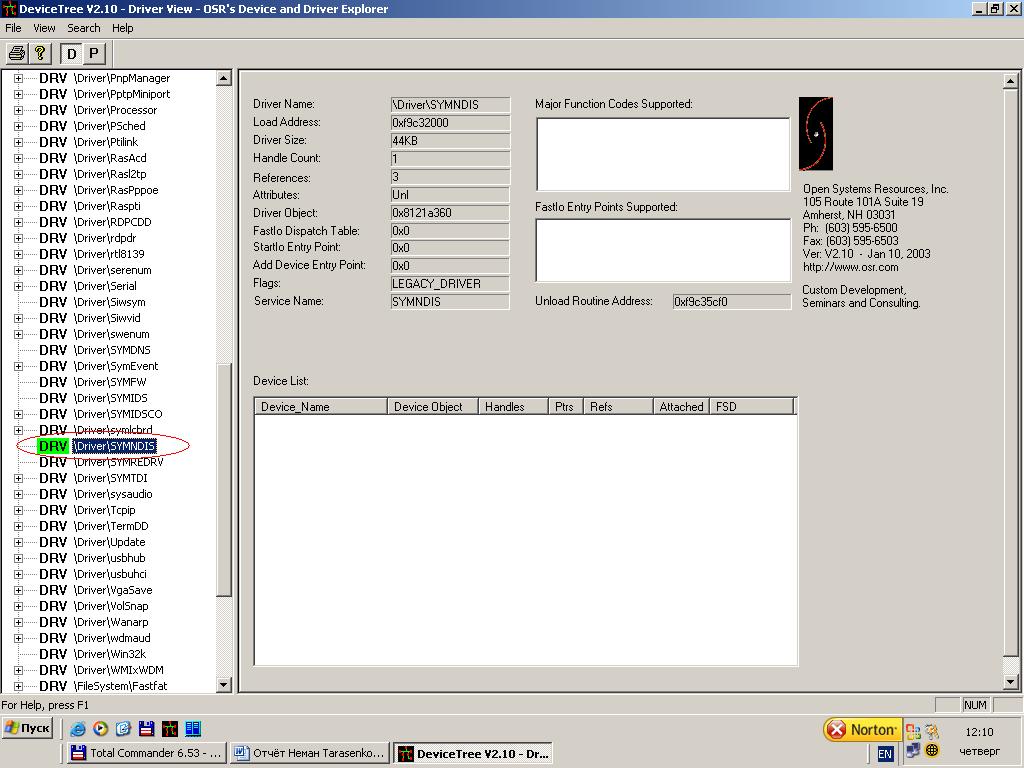The width and height of the screenshot is (1024, 768).
Task: Expand the \Driver\PnpManager tree node
Action: 18,78
